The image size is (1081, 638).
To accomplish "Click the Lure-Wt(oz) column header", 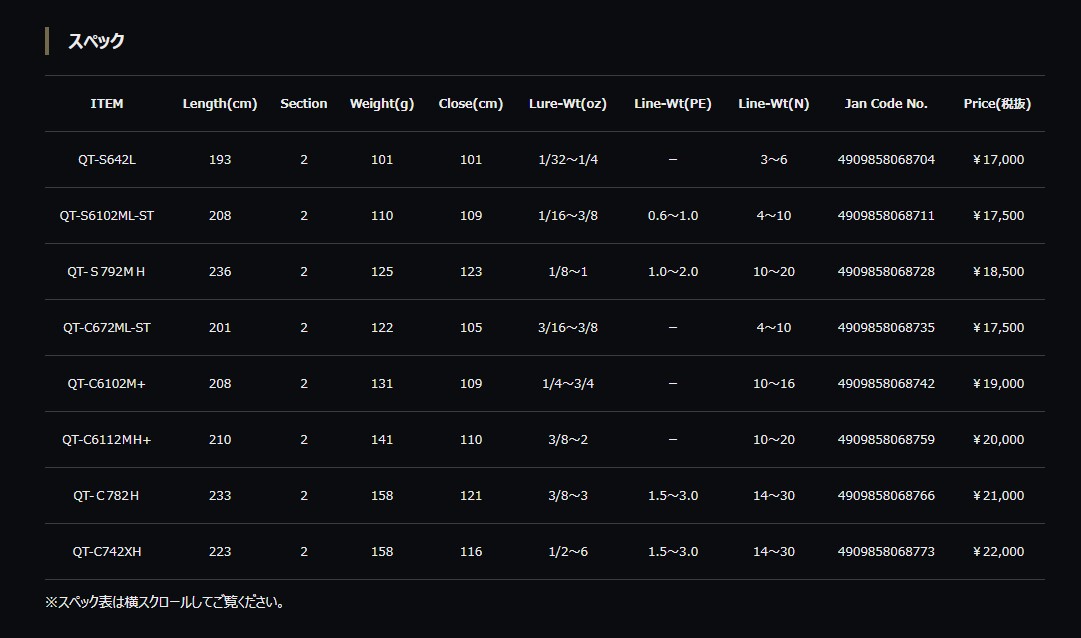I will tap(567, 104).
